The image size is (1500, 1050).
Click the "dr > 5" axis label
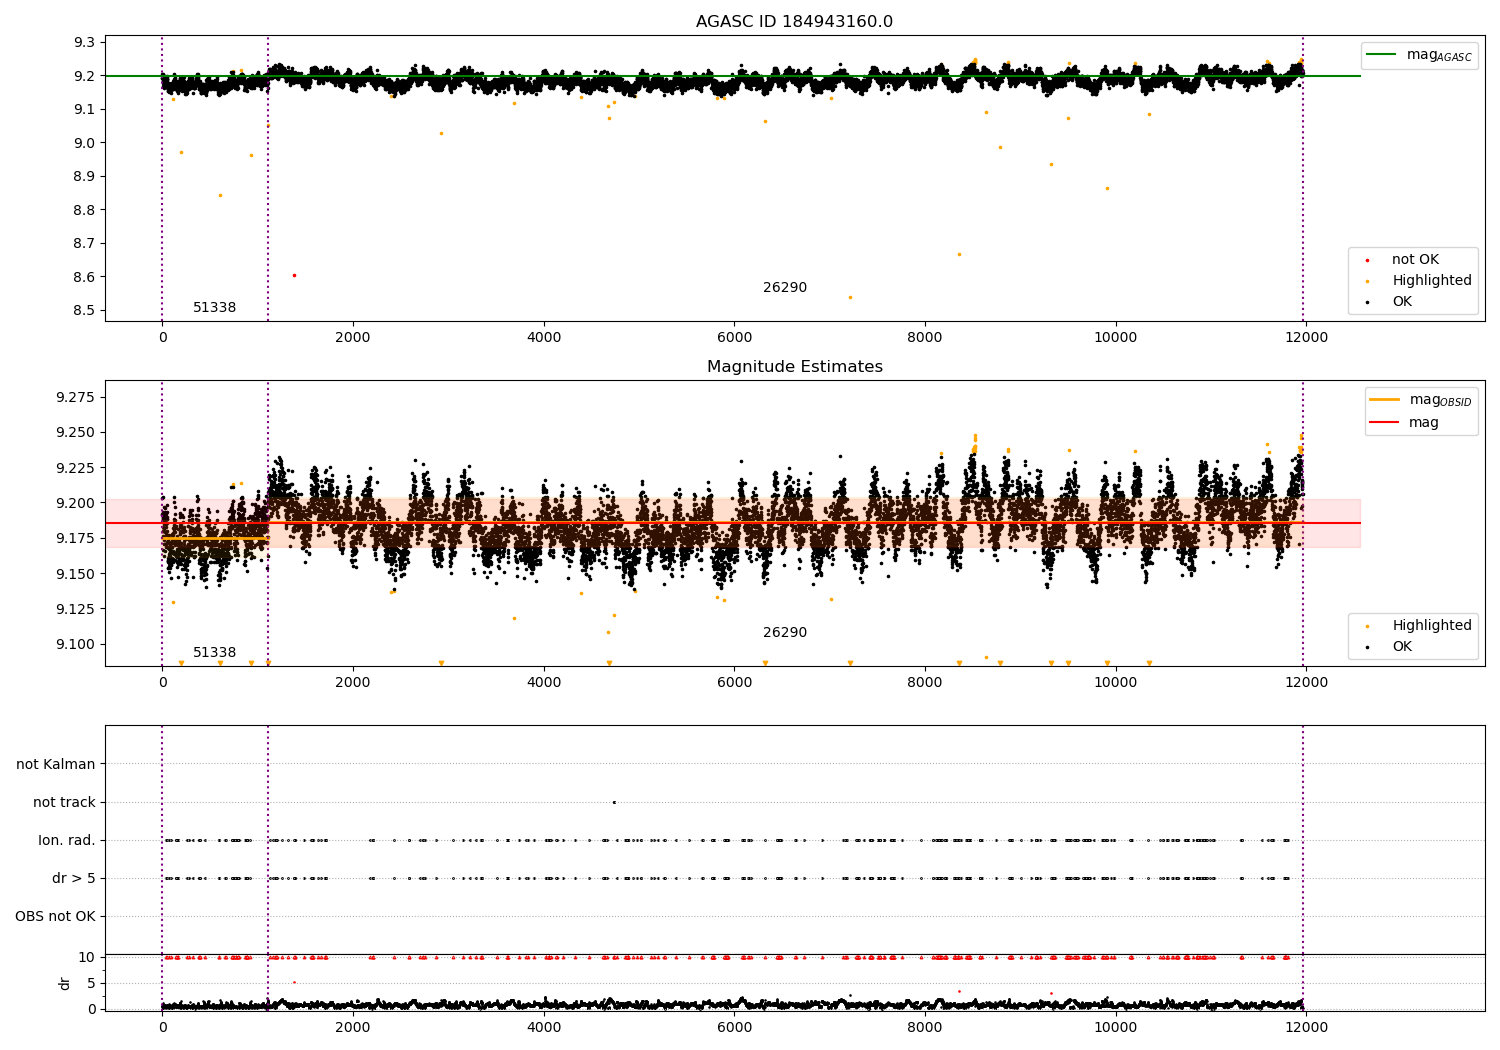(74, 878)
